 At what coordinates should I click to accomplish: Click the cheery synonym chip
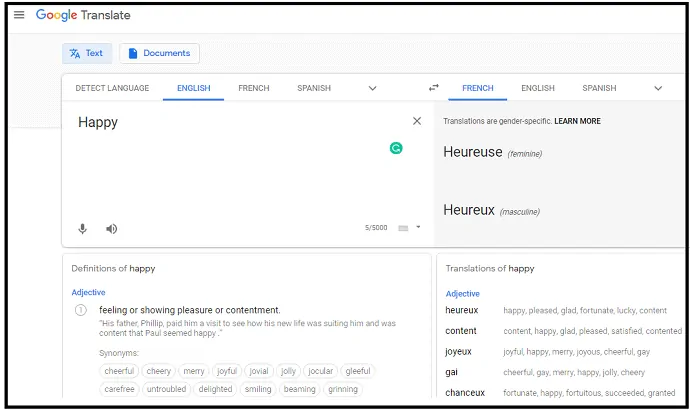pos(158,371)
